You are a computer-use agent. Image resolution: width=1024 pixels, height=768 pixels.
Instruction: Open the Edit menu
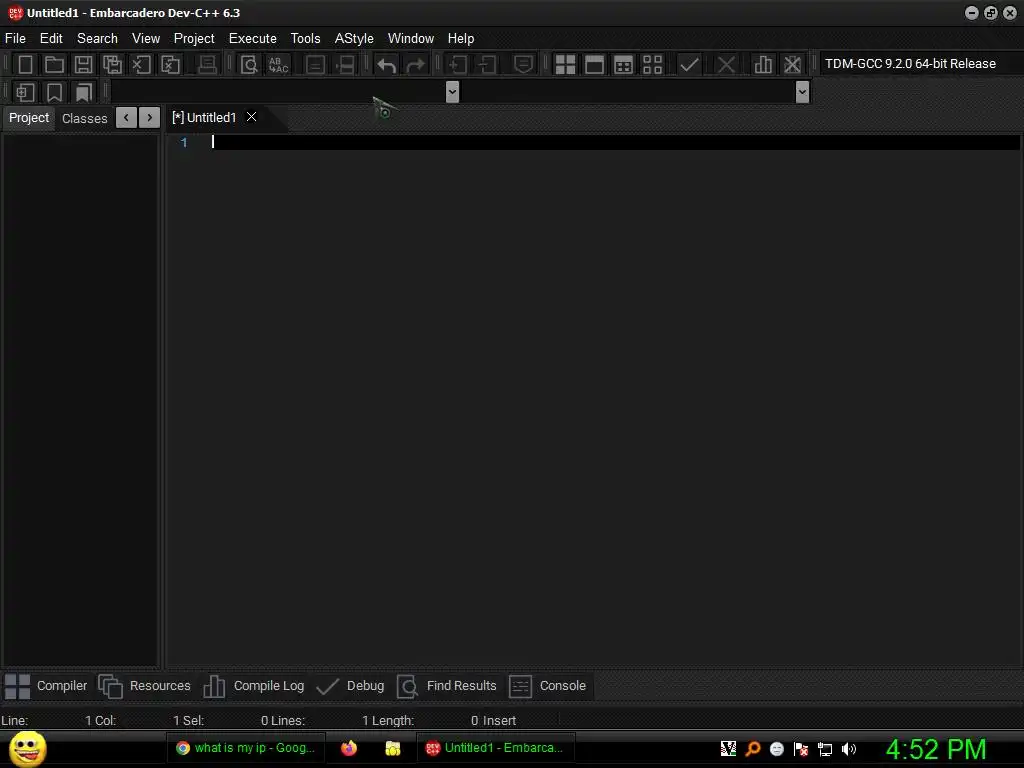[51, 39]
